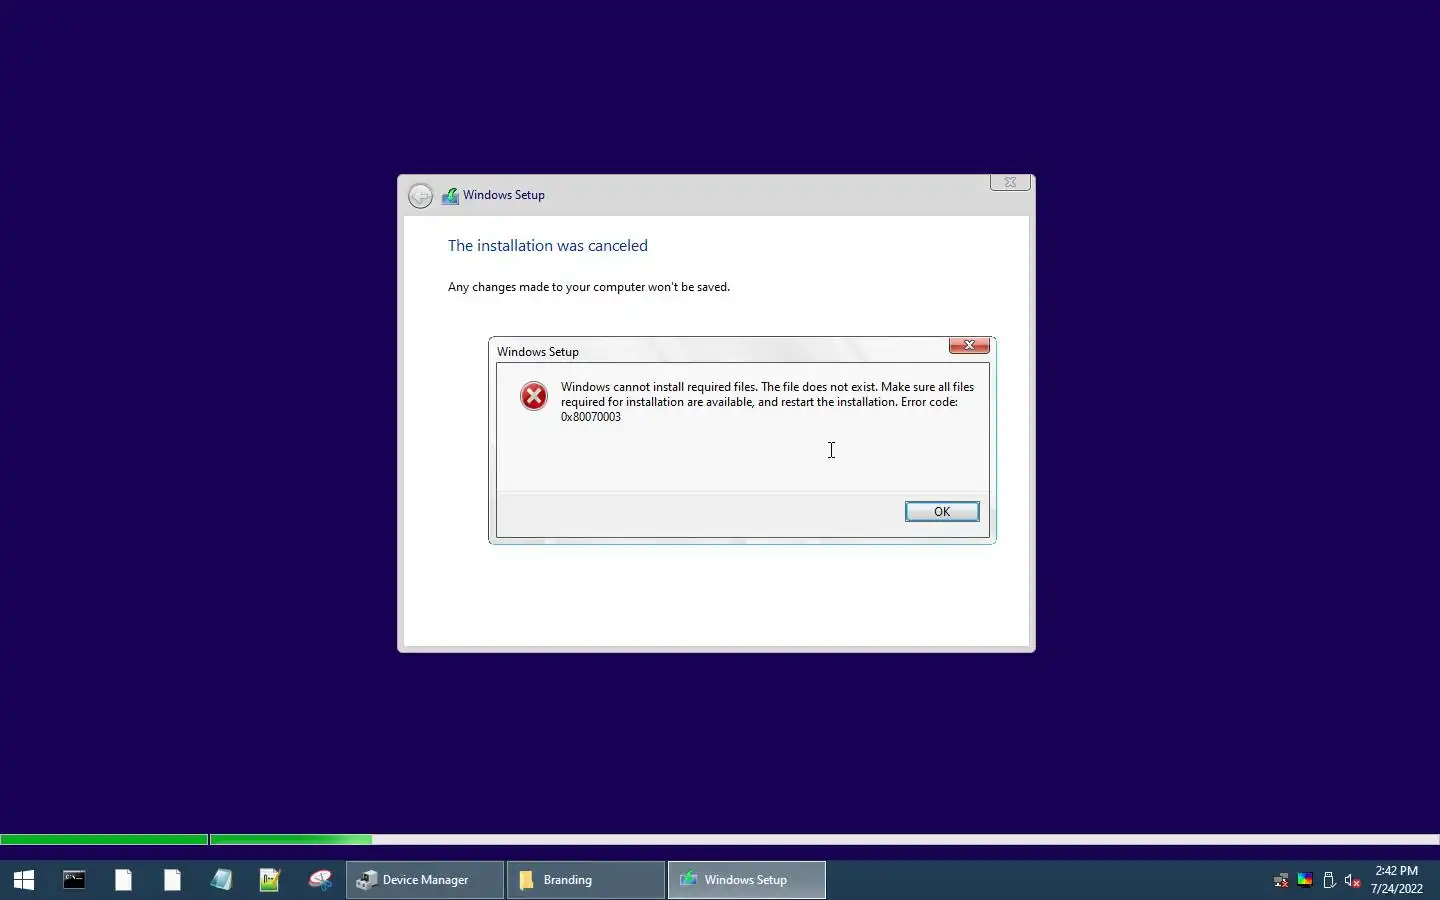Screen dimensions: 1440x900
Task: Close the Windows Setup wizard window
Action: 1010,182
